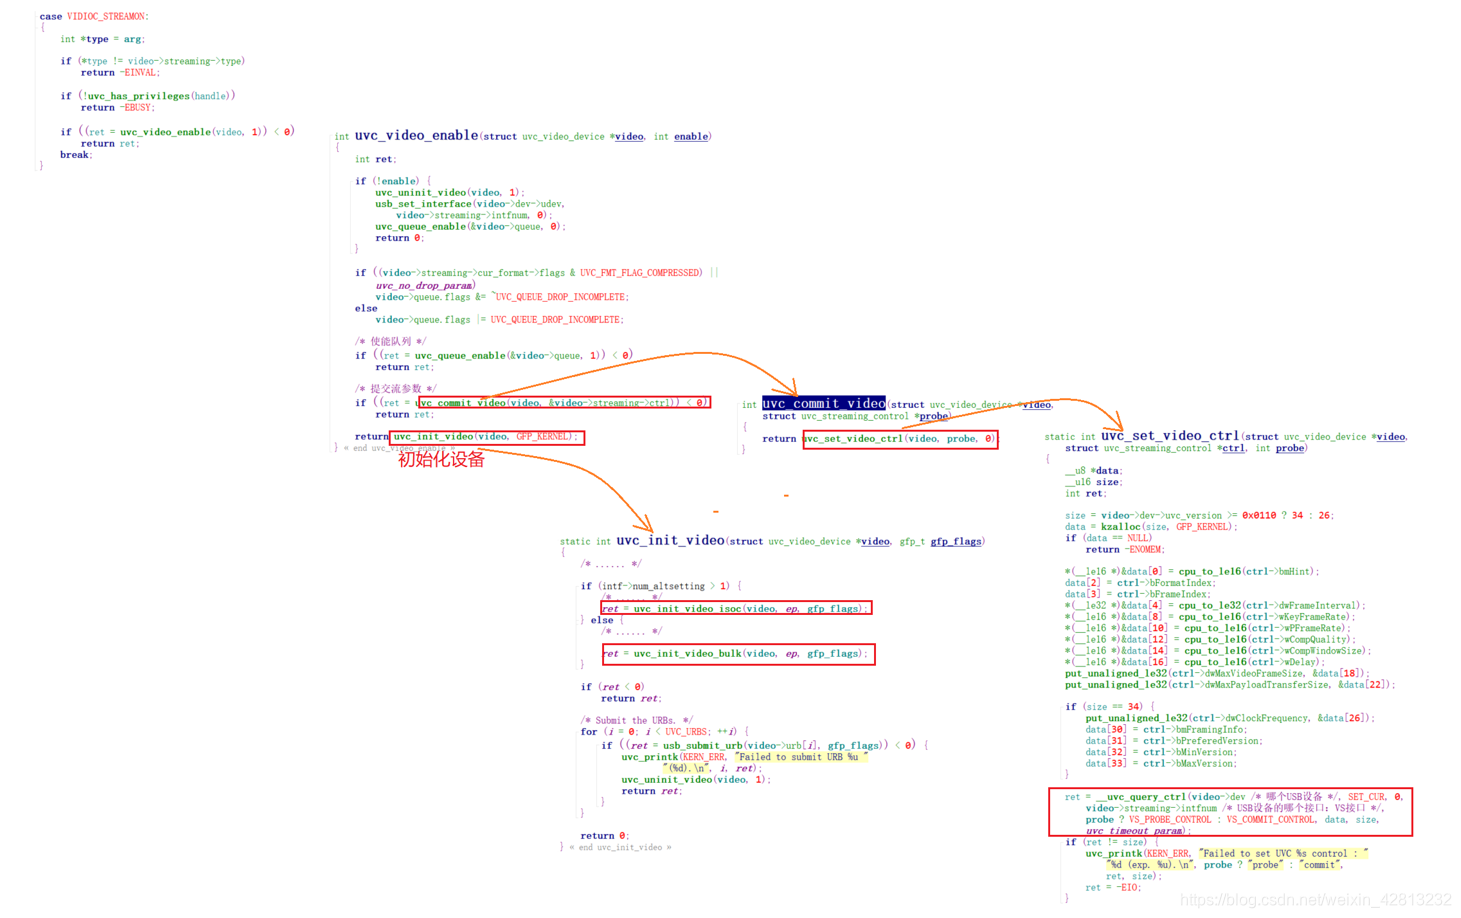
Task: Click 'data[3] = ctrl->bFrameIndex;' line
Action: tap(1138, 594)
